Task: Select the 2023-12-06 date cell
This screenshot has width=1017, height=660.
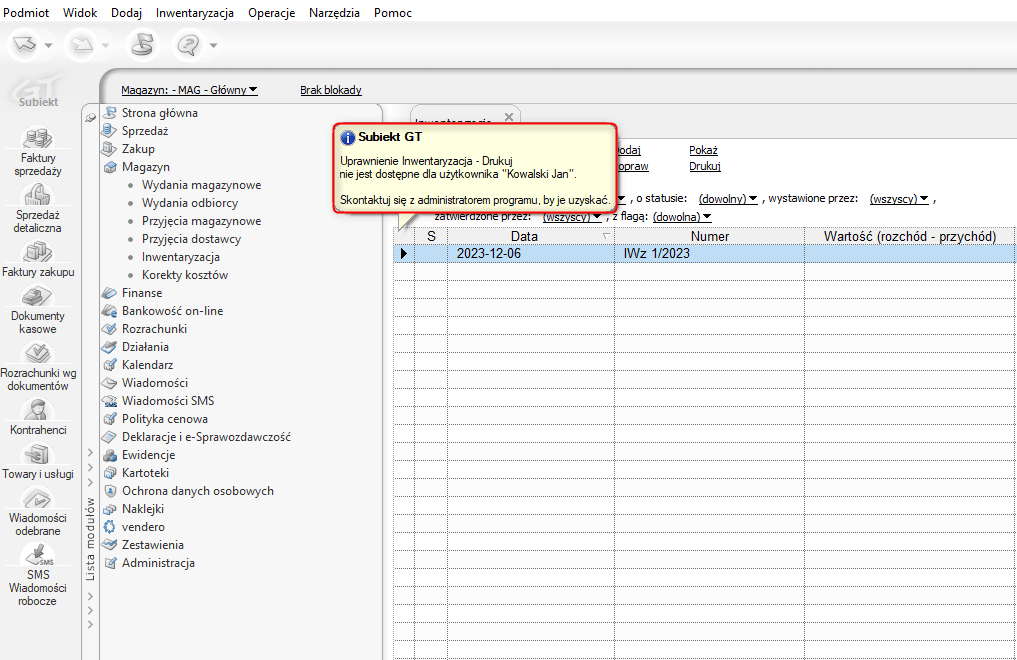Action: [531, 253]
